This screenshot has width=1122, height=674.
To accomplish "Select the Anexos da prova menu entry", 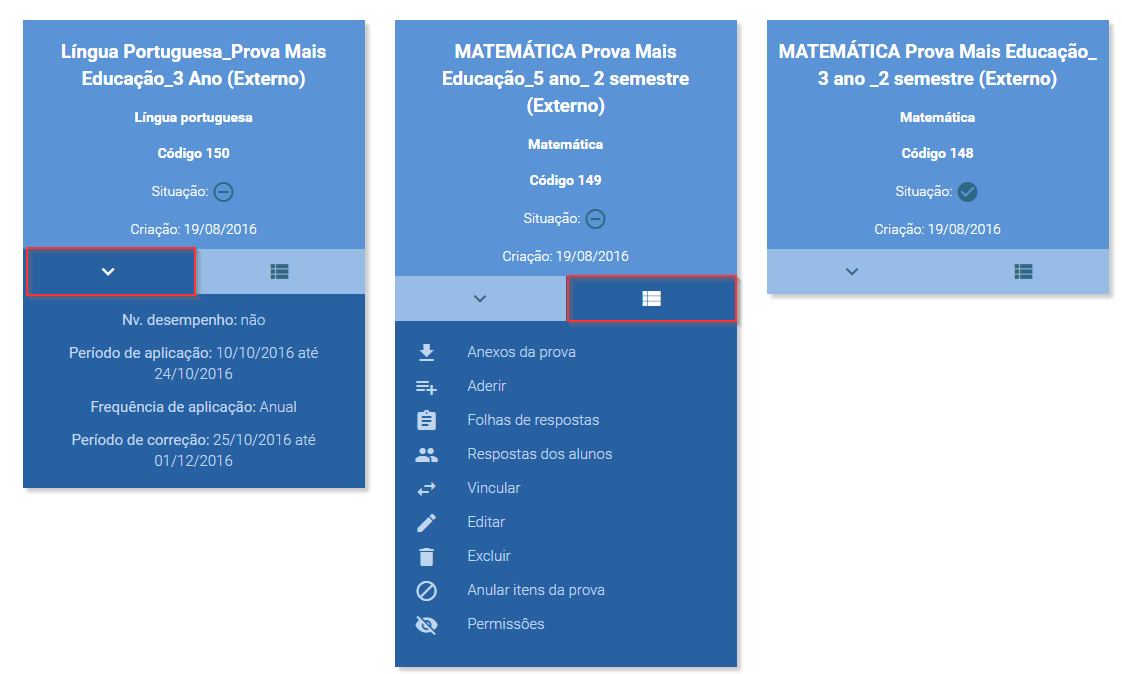I will (522, 352).
